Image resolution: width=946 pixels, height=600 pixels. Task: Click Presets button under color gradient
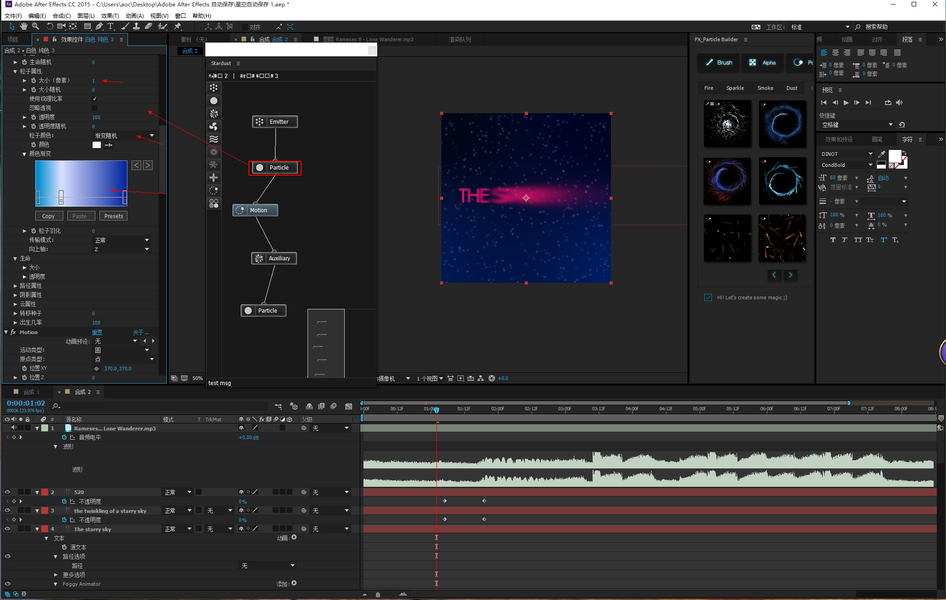click(x=113, y=216)
